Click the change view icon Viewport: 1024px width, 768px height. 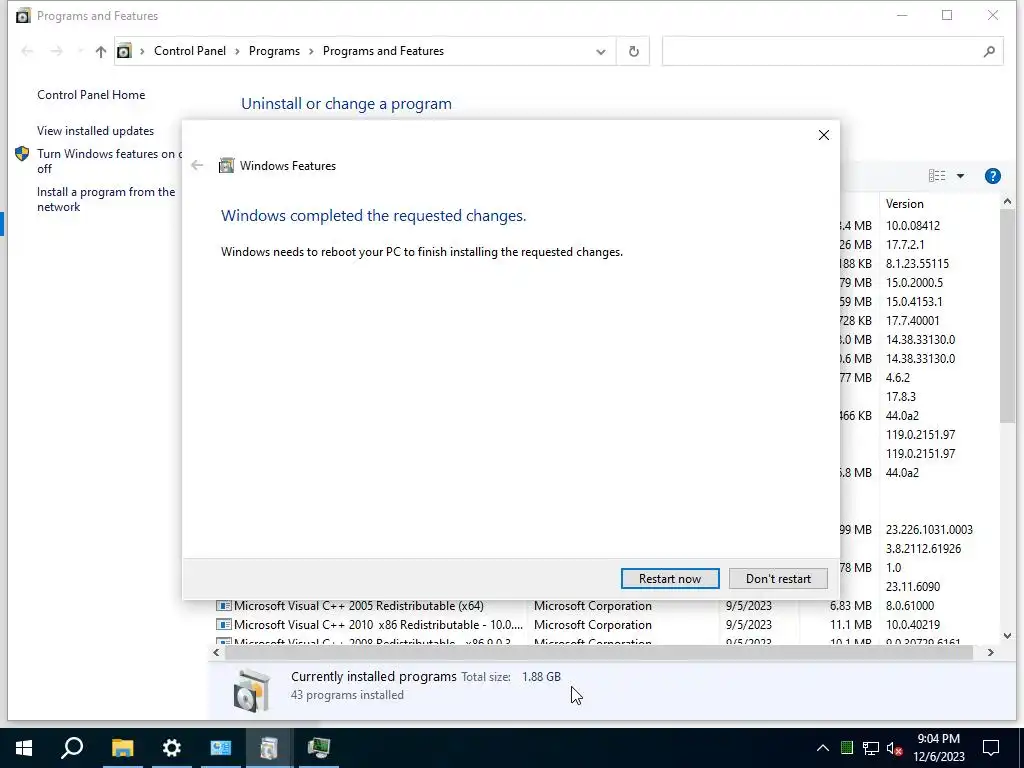pos(936,176)
